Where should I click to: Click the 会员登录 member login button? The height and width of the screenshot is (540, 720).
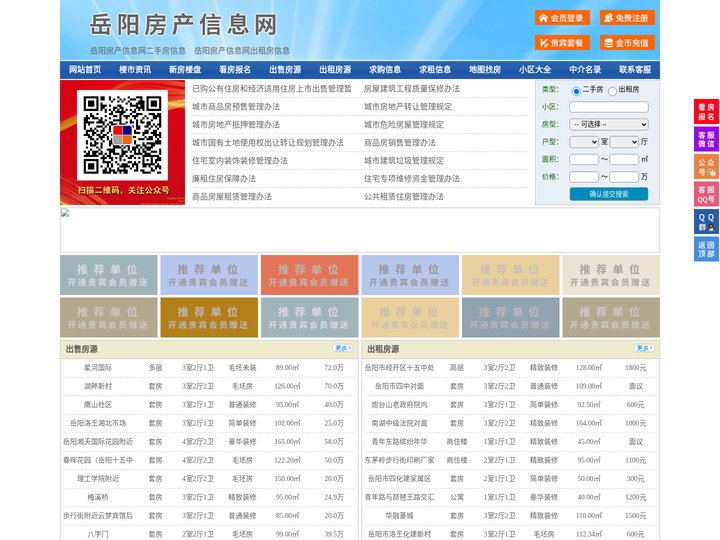coord(562,18)
